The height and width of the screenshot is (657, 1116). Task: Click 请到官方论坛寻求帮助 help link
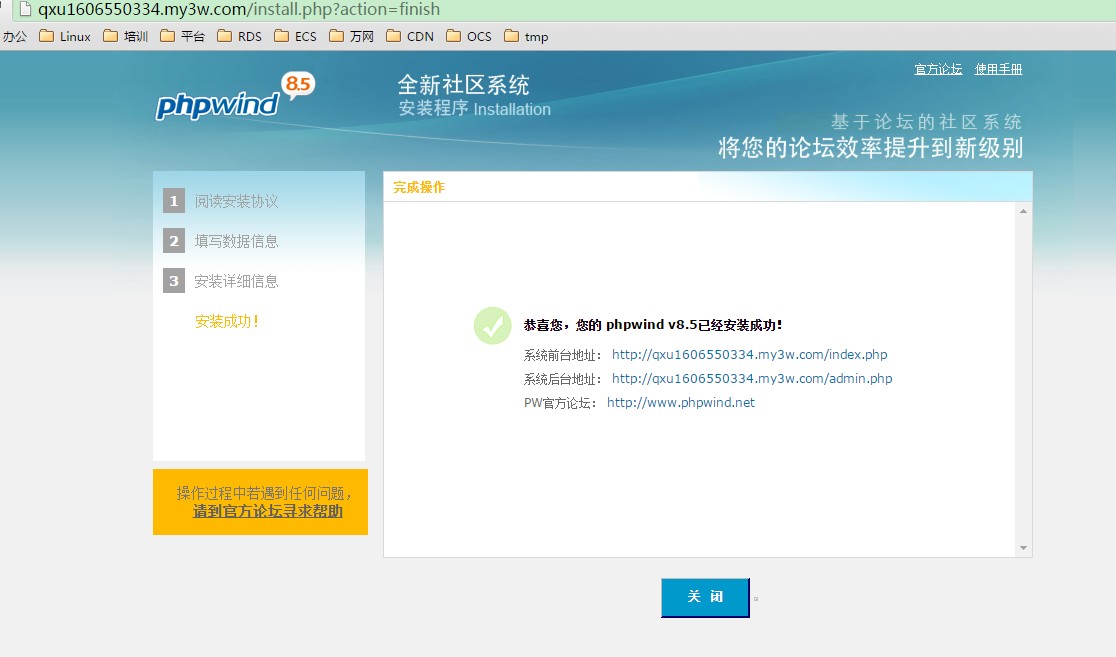[268, 511]
